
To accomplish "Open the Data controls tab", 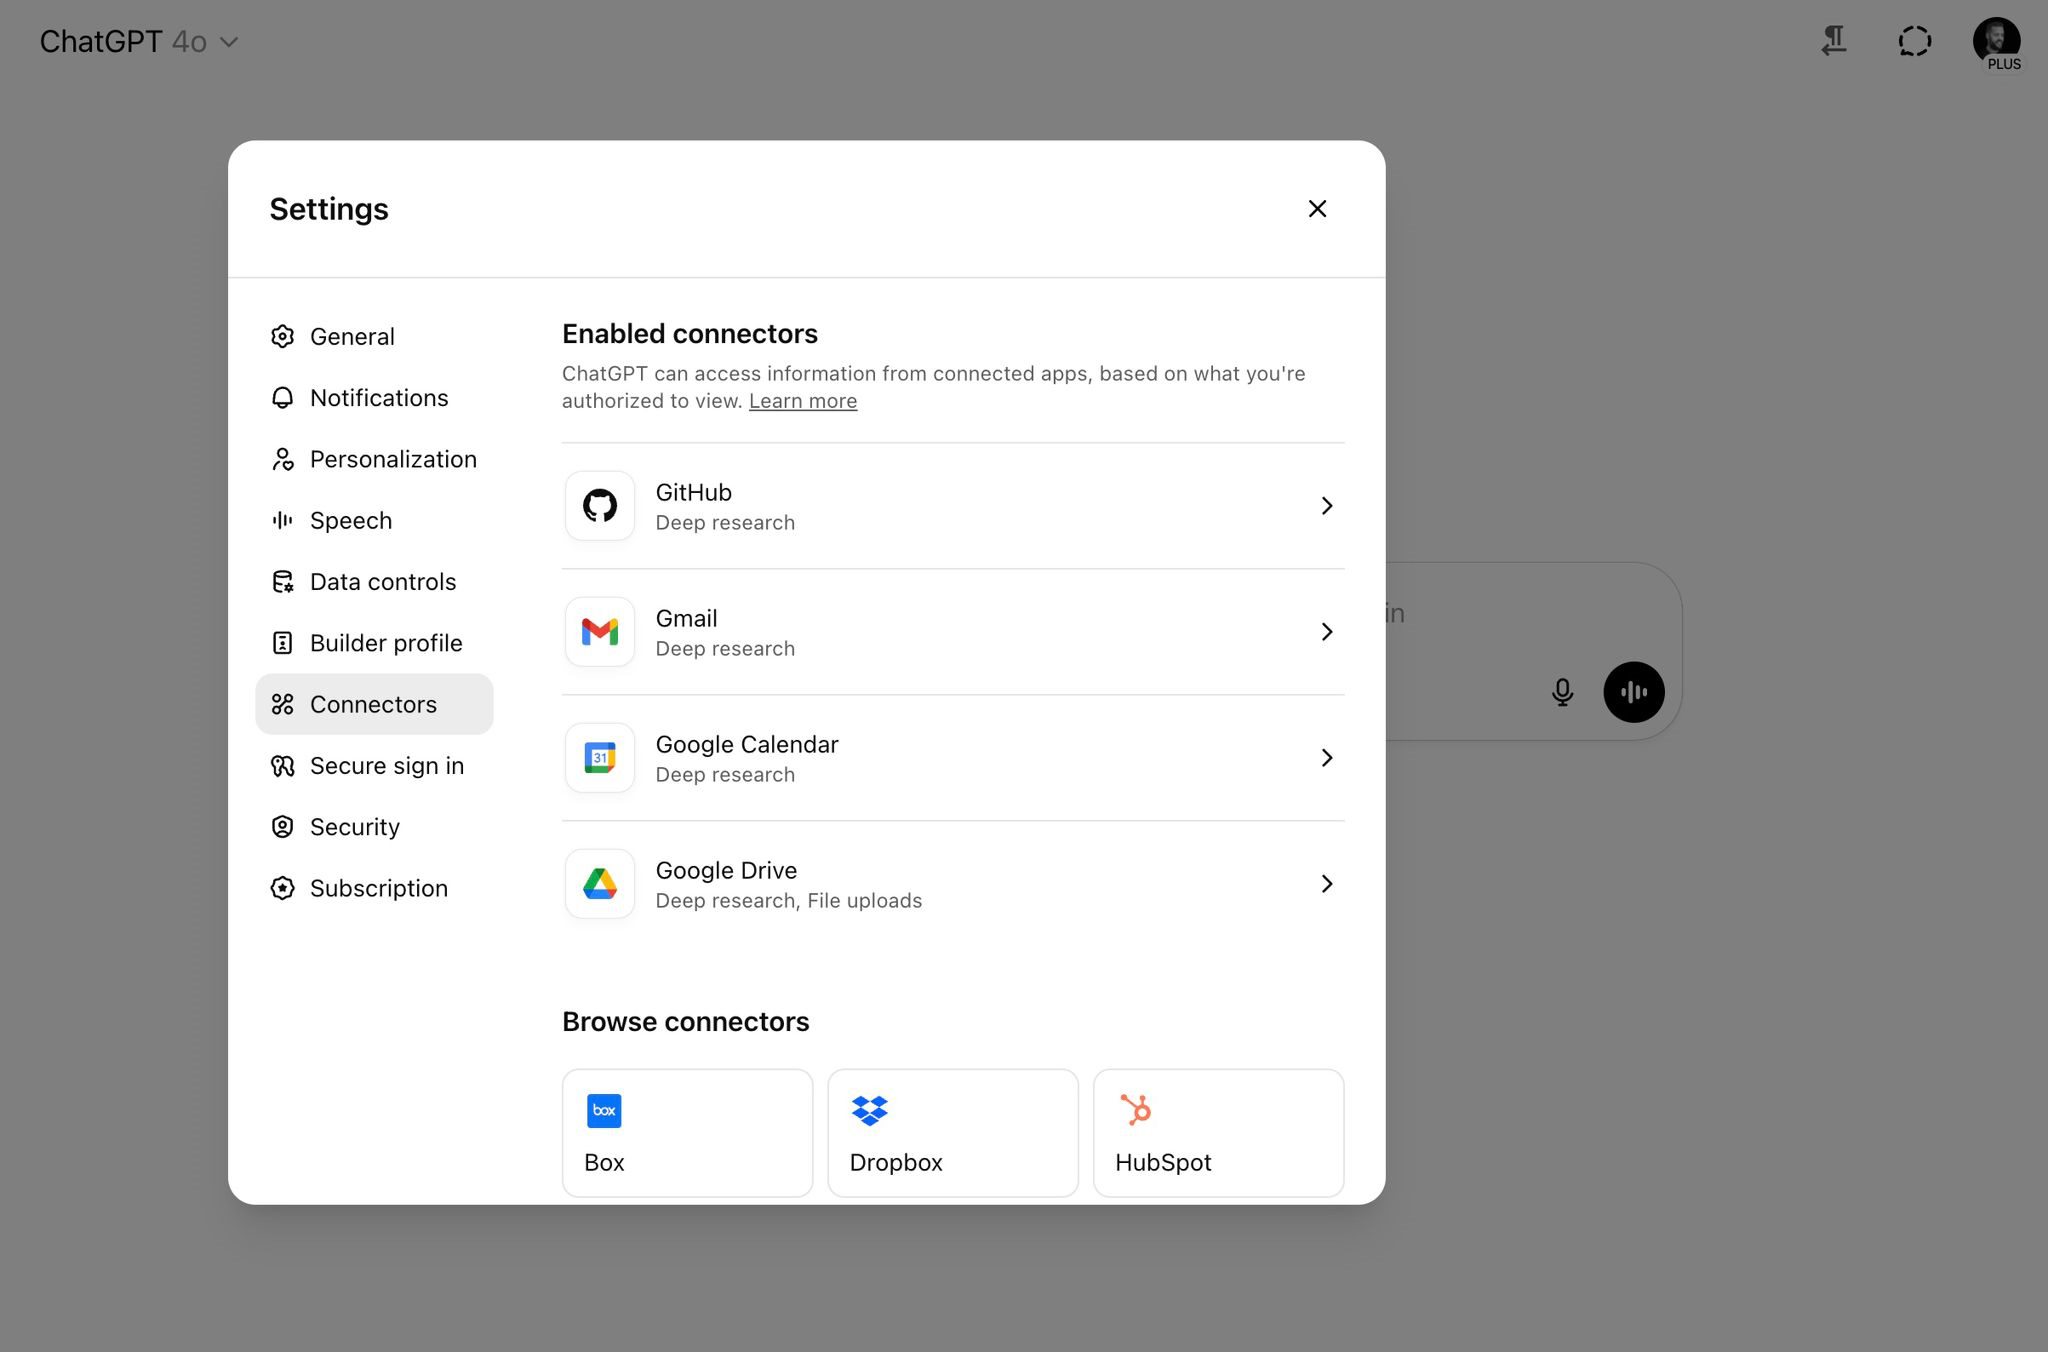I will coord(374,582).
